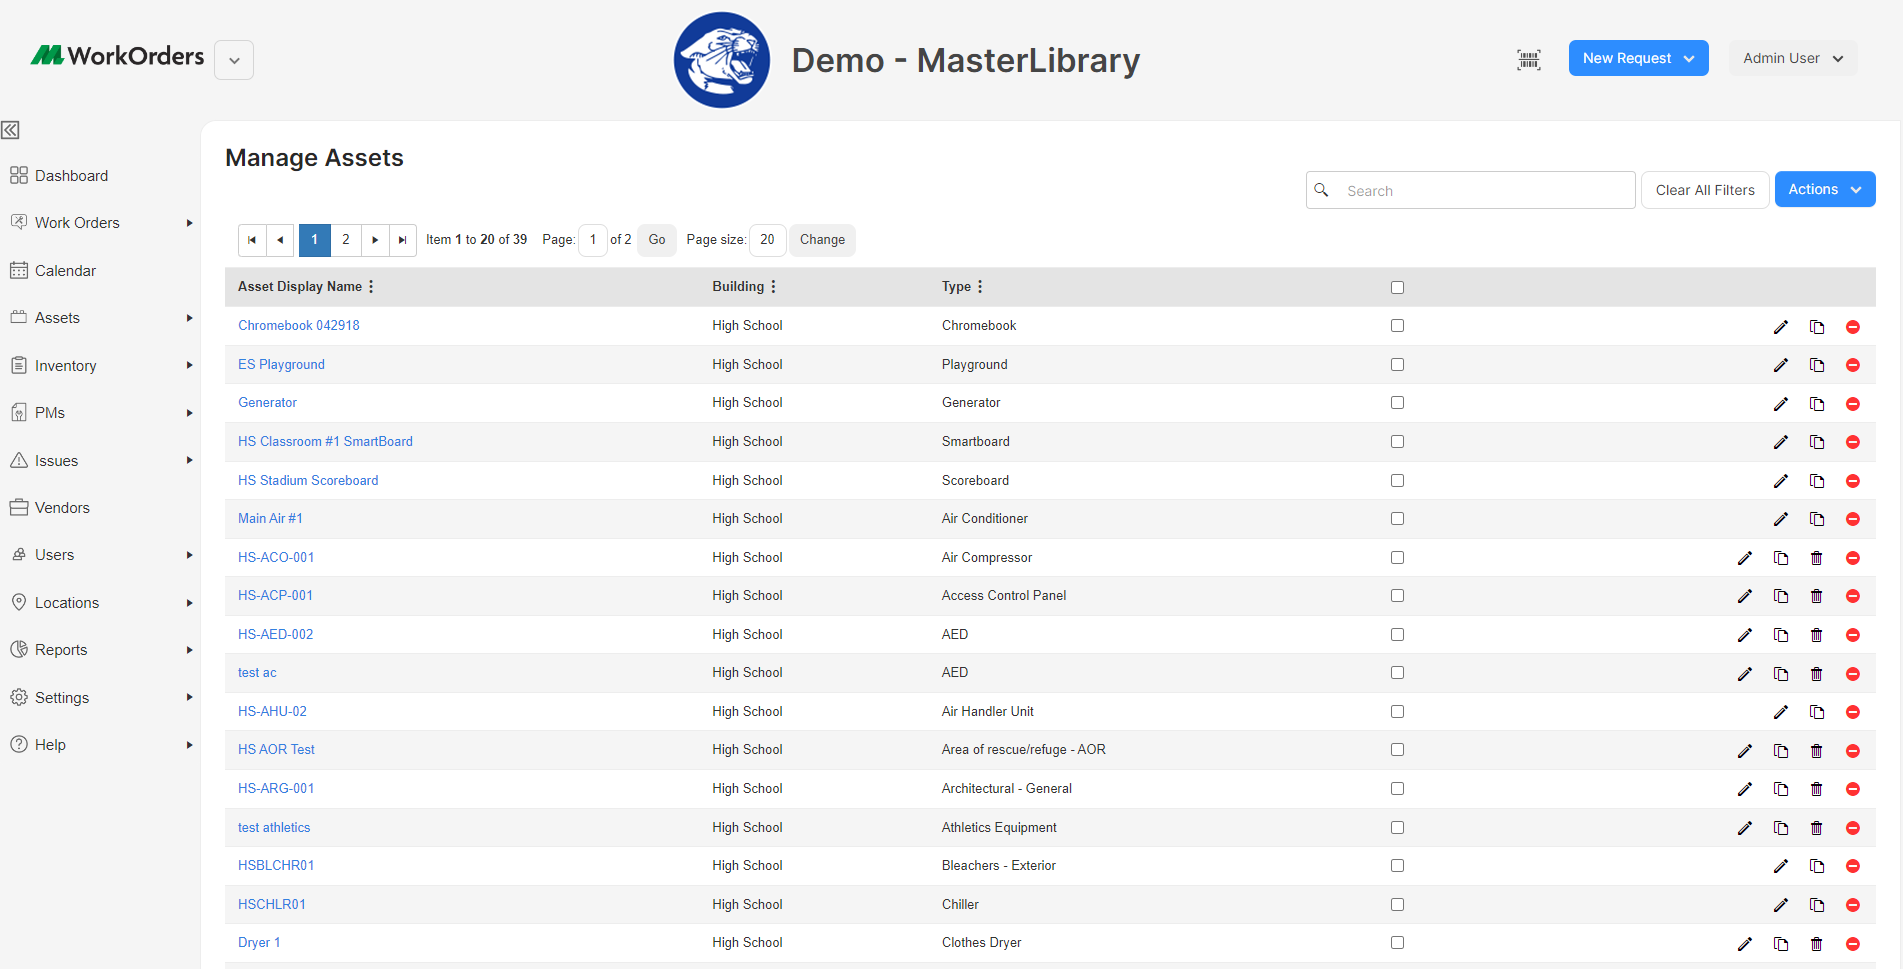Select the HS-ACO-001 checkbox
Viewport: 1903px width, 969px height.
point(1397,558)
